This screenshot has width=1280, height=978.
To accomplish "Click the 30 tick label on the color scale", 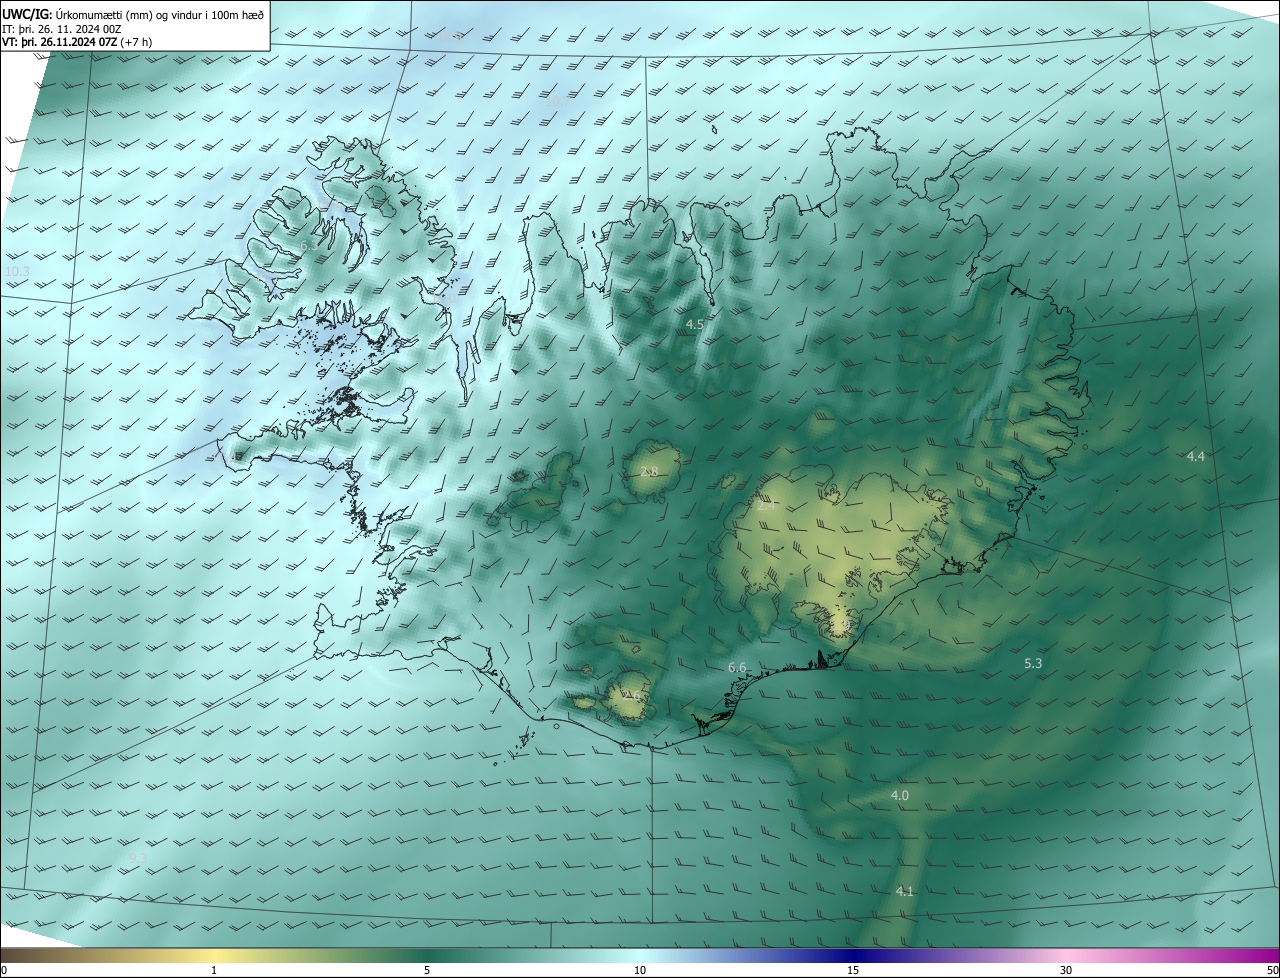I will tap(1066, 970).
